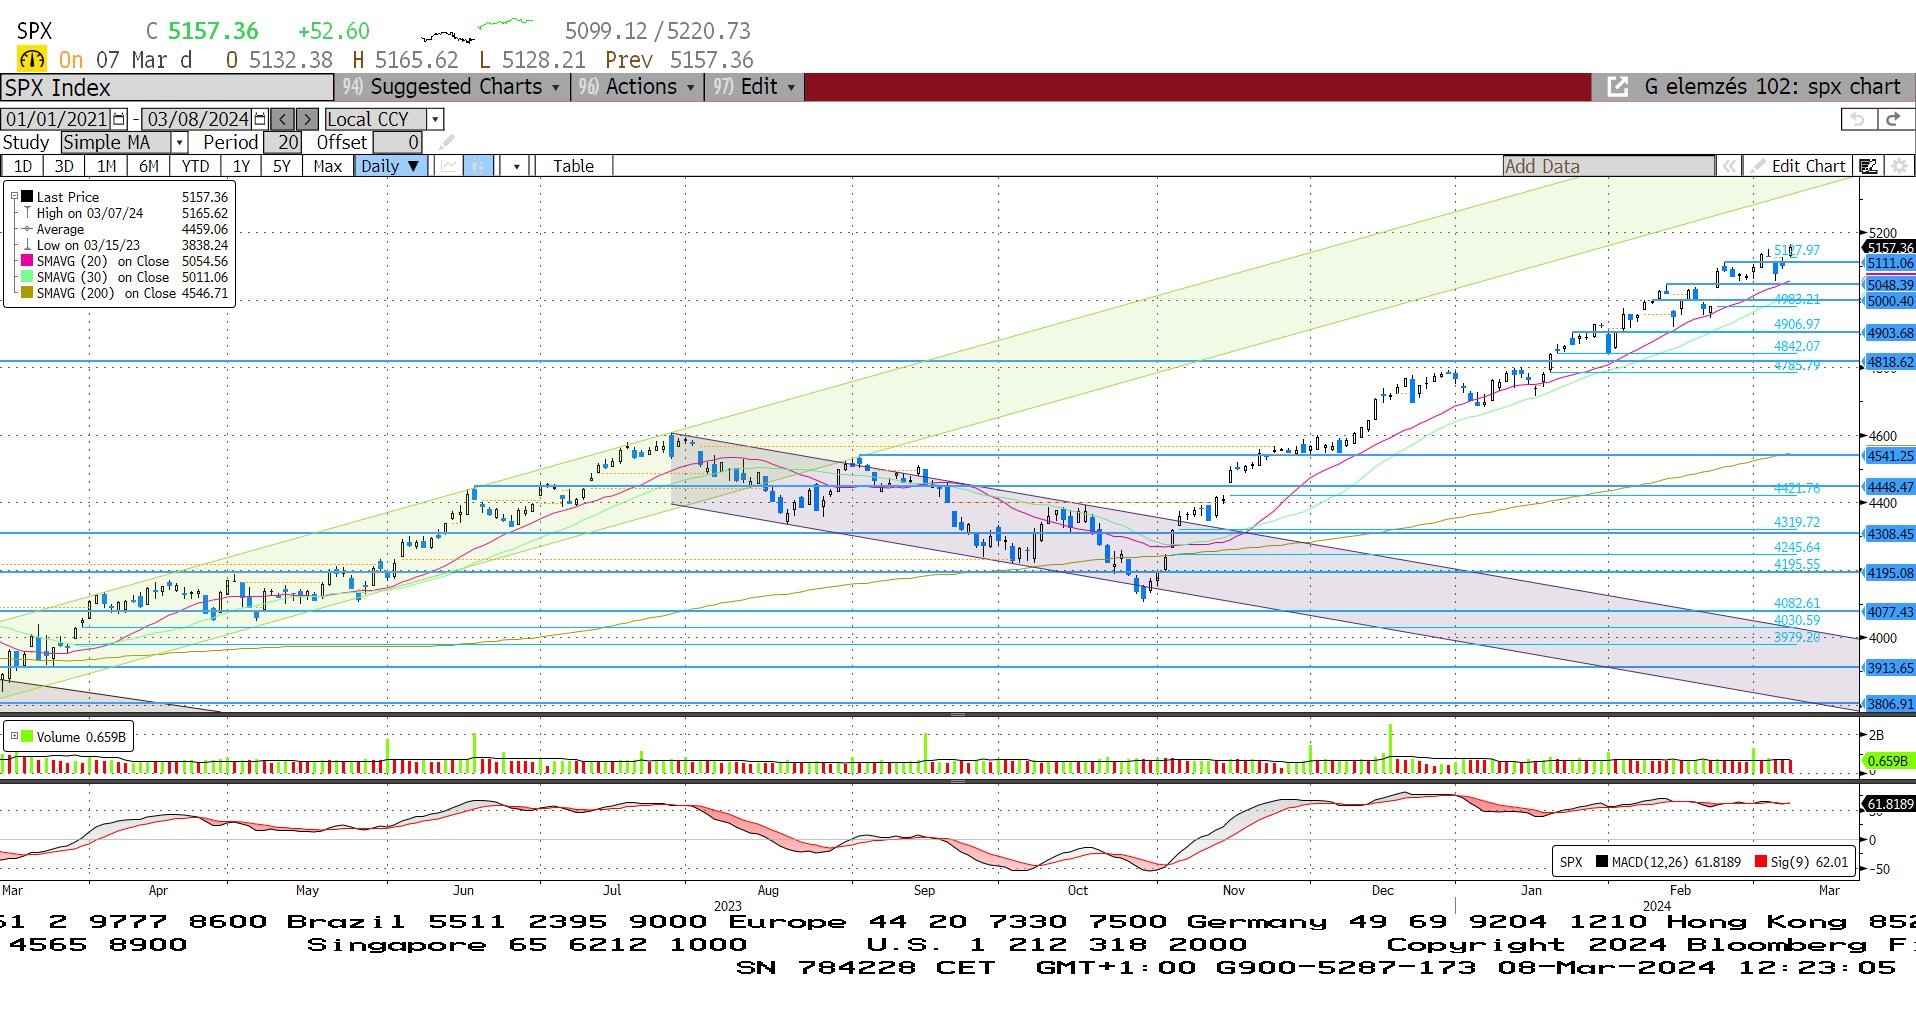Open chart settings gear icon
Screen dimensions: 1916x1023
(1899, 166)
